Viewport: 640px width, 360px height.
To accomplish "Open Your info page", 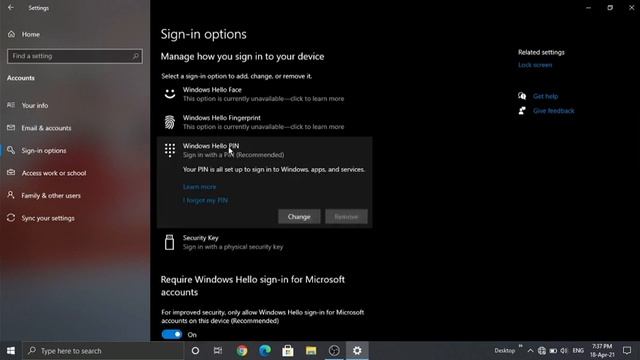I will pyautogui.click(x=35, y=105).
